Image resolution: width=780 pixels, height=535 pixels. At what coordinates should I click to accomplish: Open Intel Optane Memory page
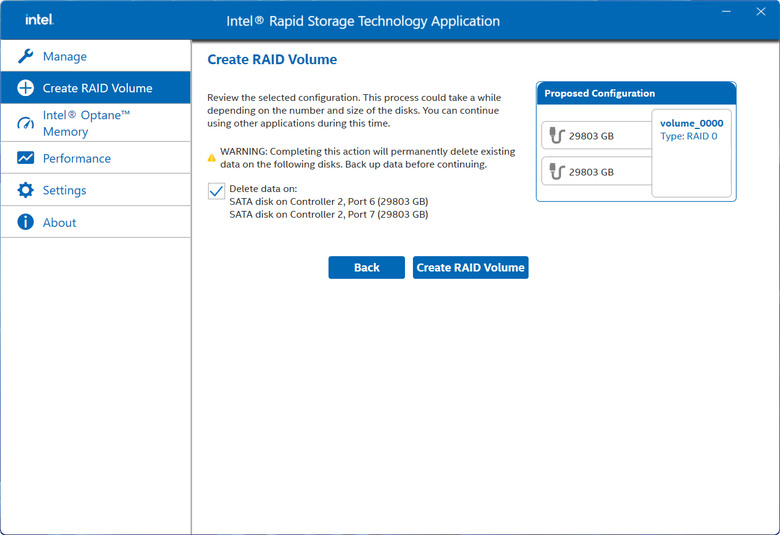point(96,123)
